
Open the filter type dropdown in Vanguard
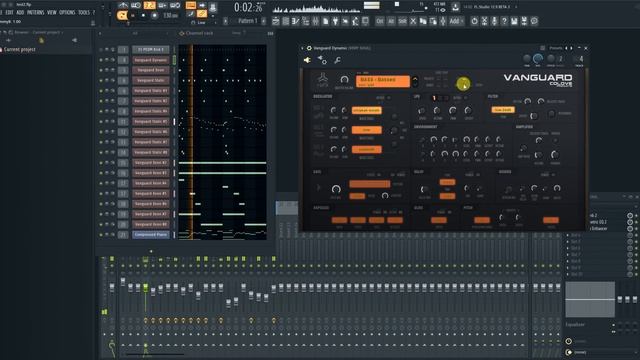(x=503, y=110)
